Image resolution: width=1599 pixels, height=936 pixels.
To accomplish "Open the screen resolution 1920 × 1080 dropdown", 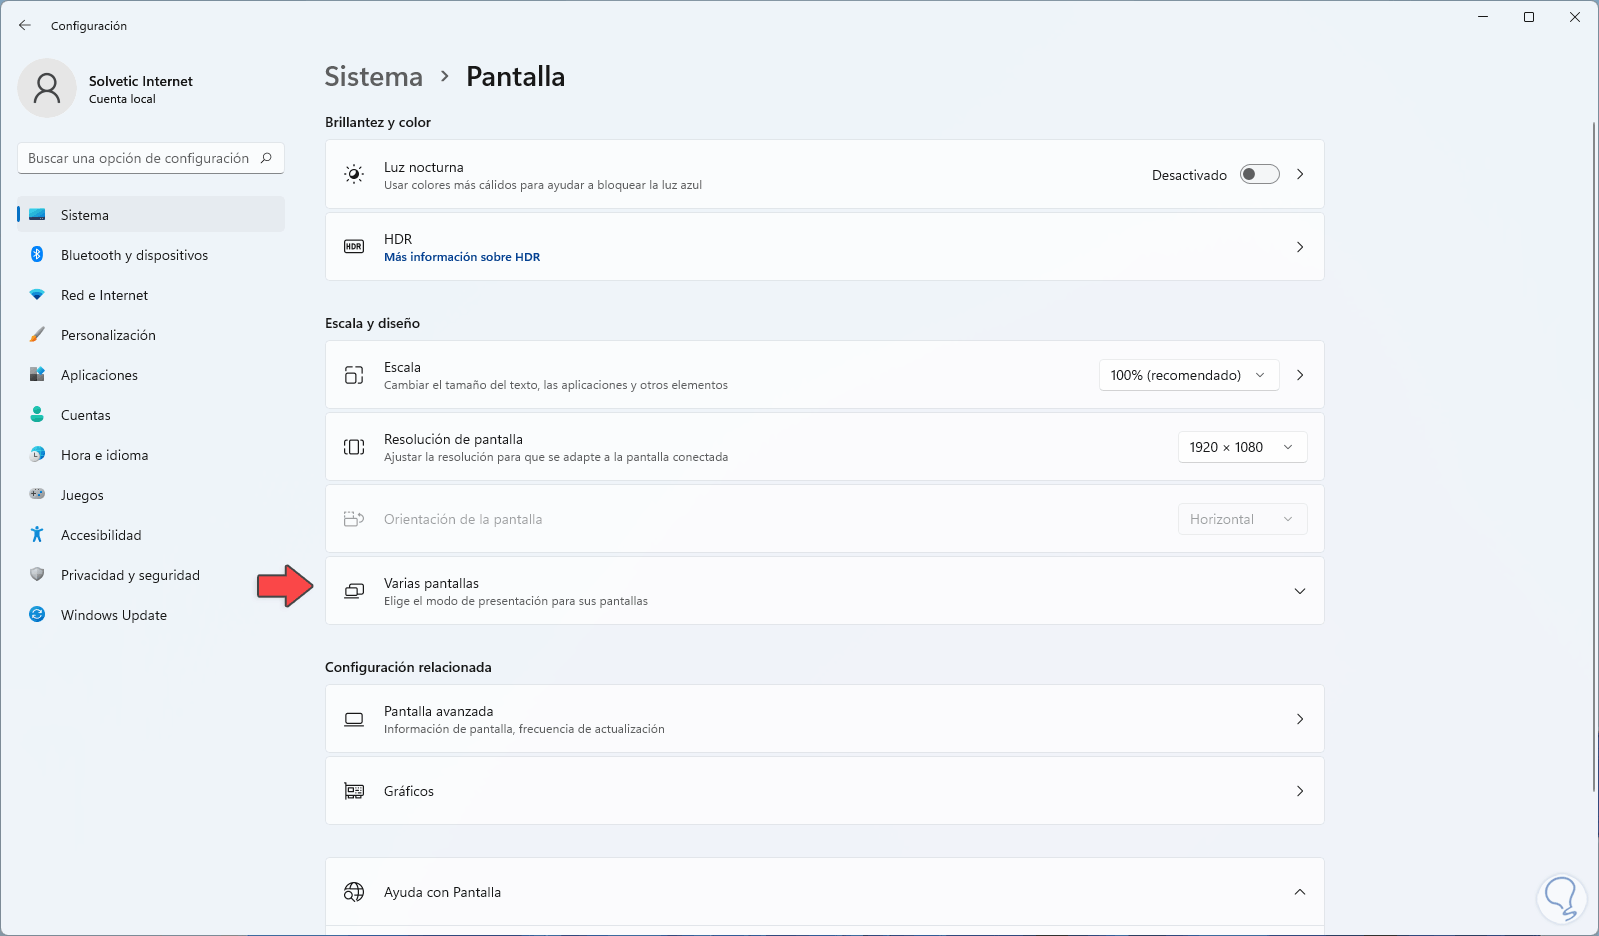I will [x=1241, y=447].
